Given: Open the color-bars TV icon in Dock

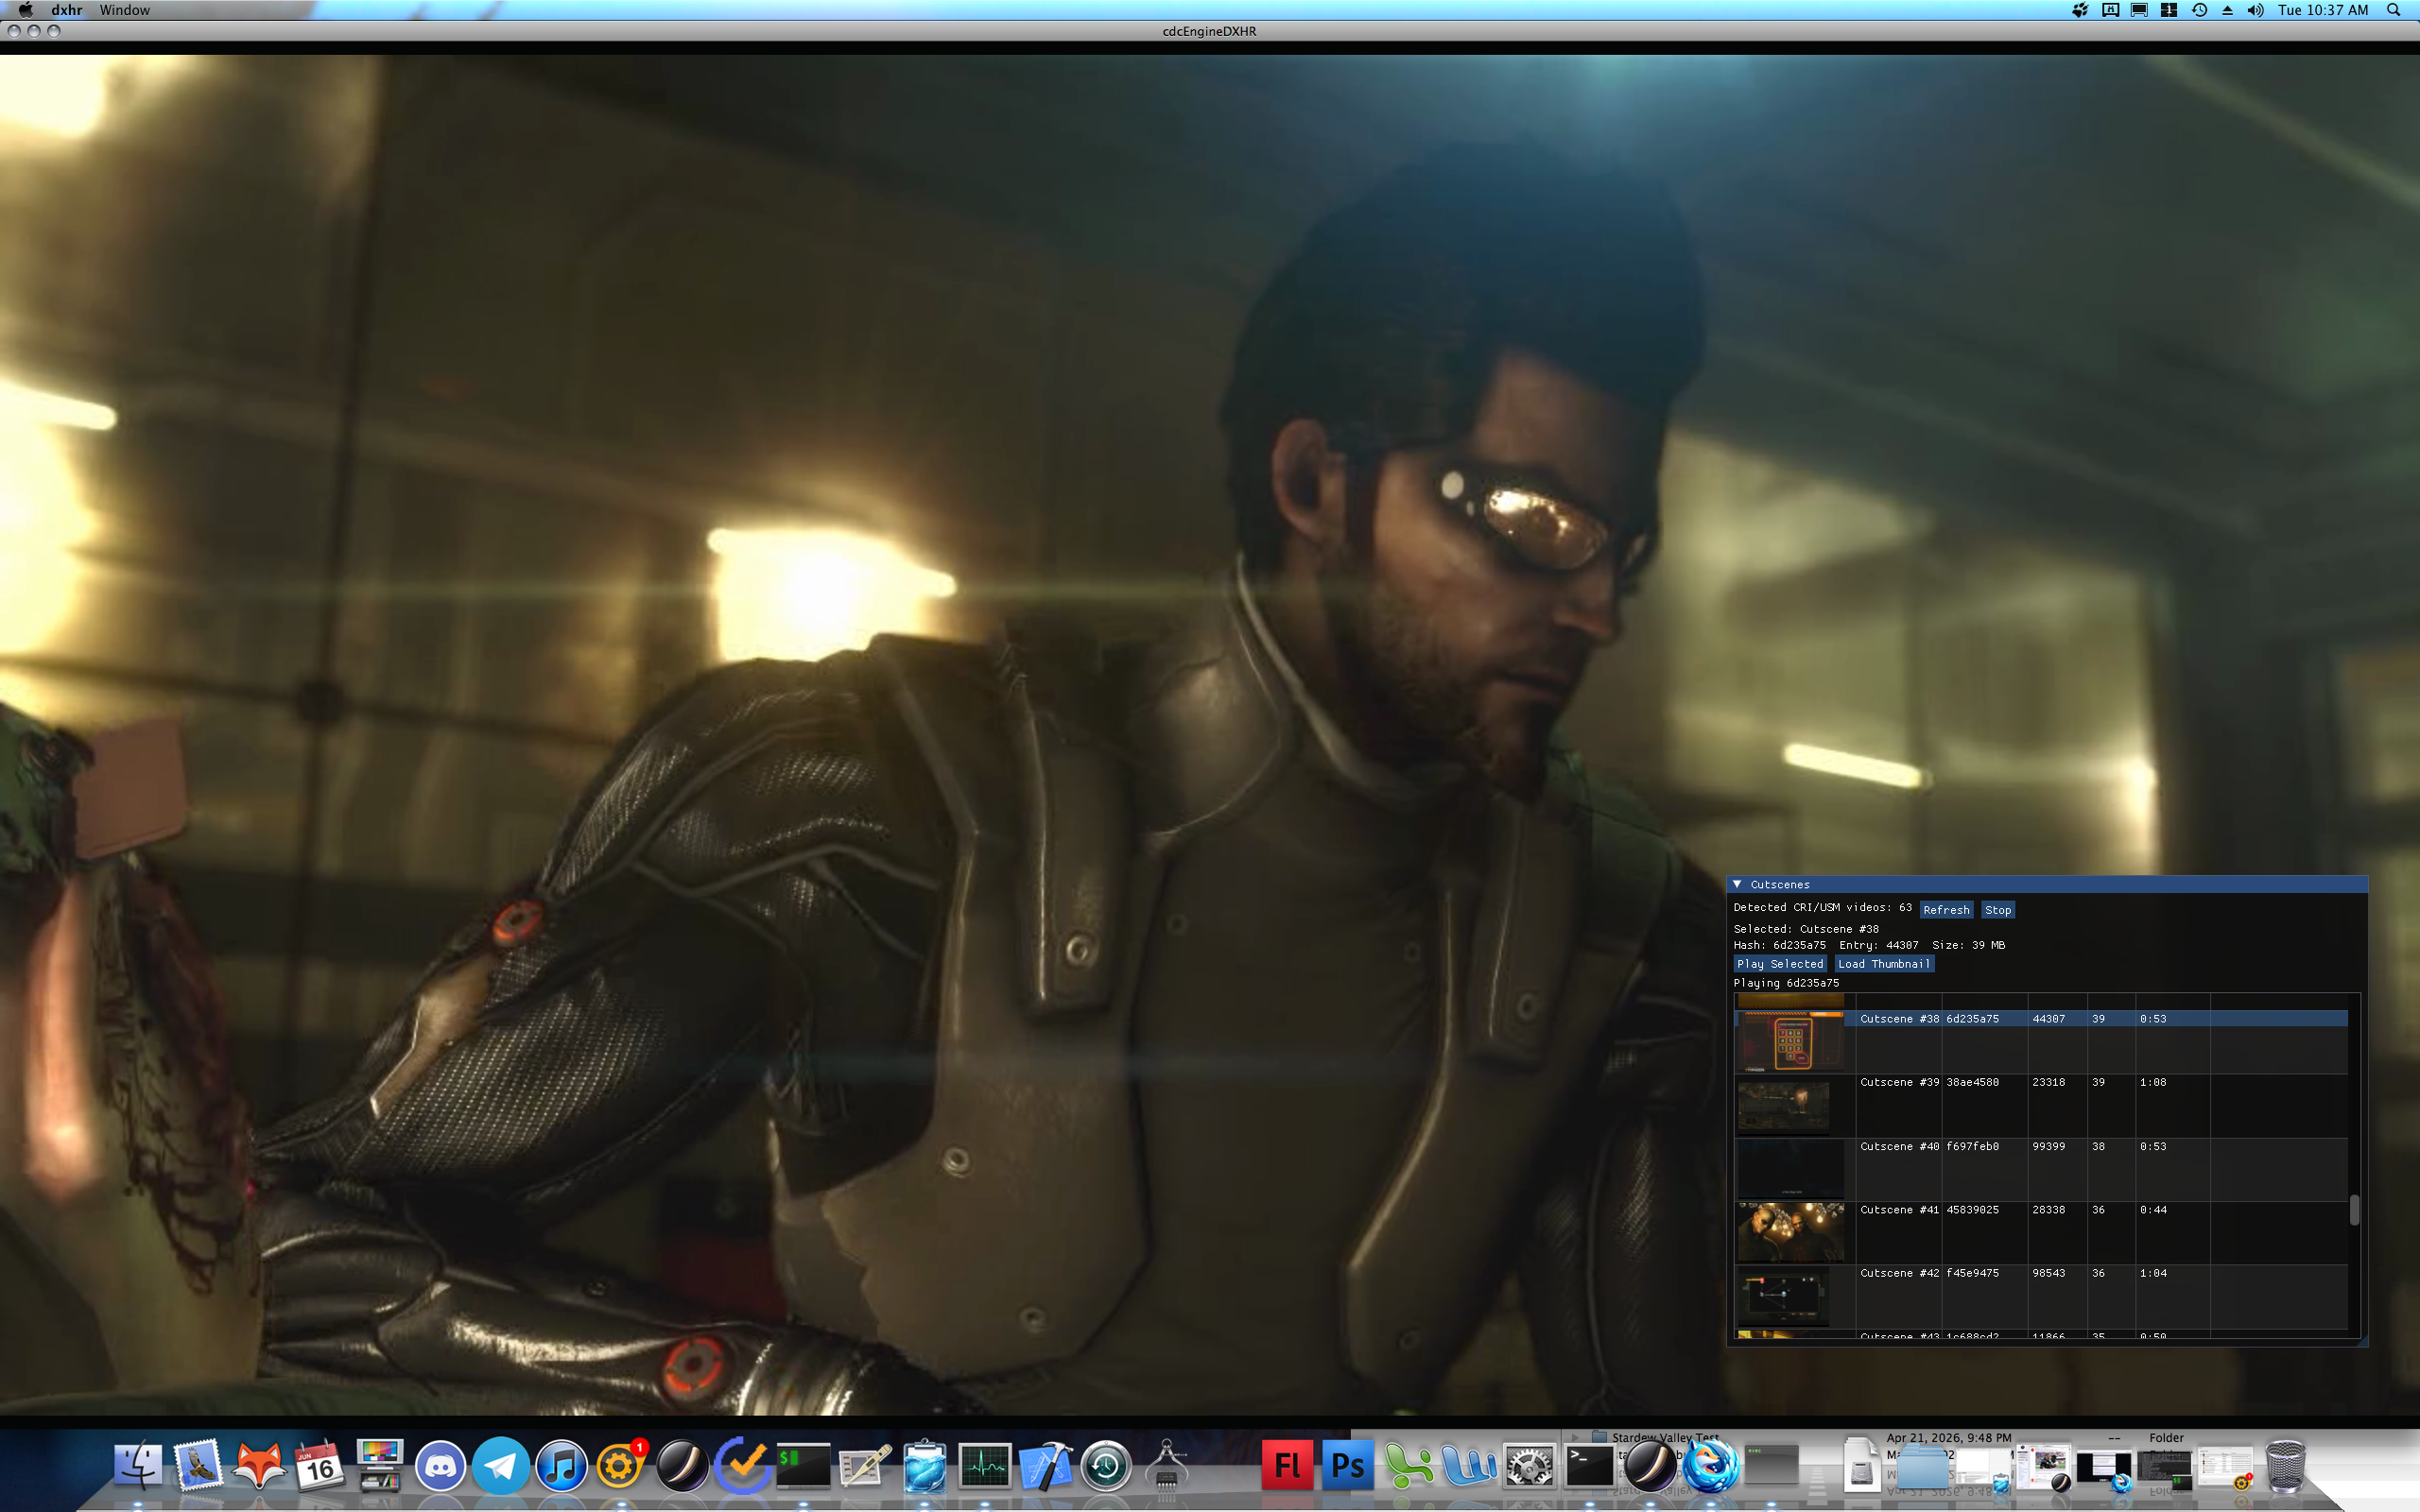Looking at the screenshot, I should point(379,1466).
